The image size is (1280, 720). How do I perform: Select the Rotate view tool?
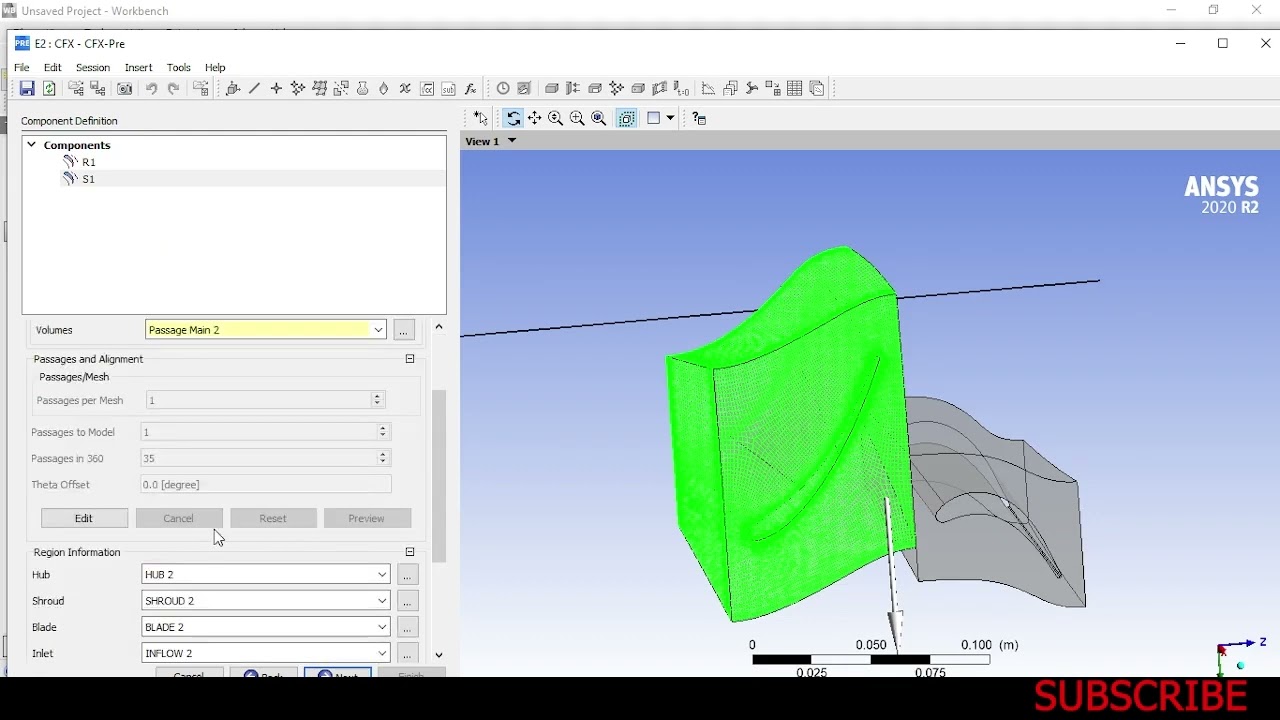513,118
